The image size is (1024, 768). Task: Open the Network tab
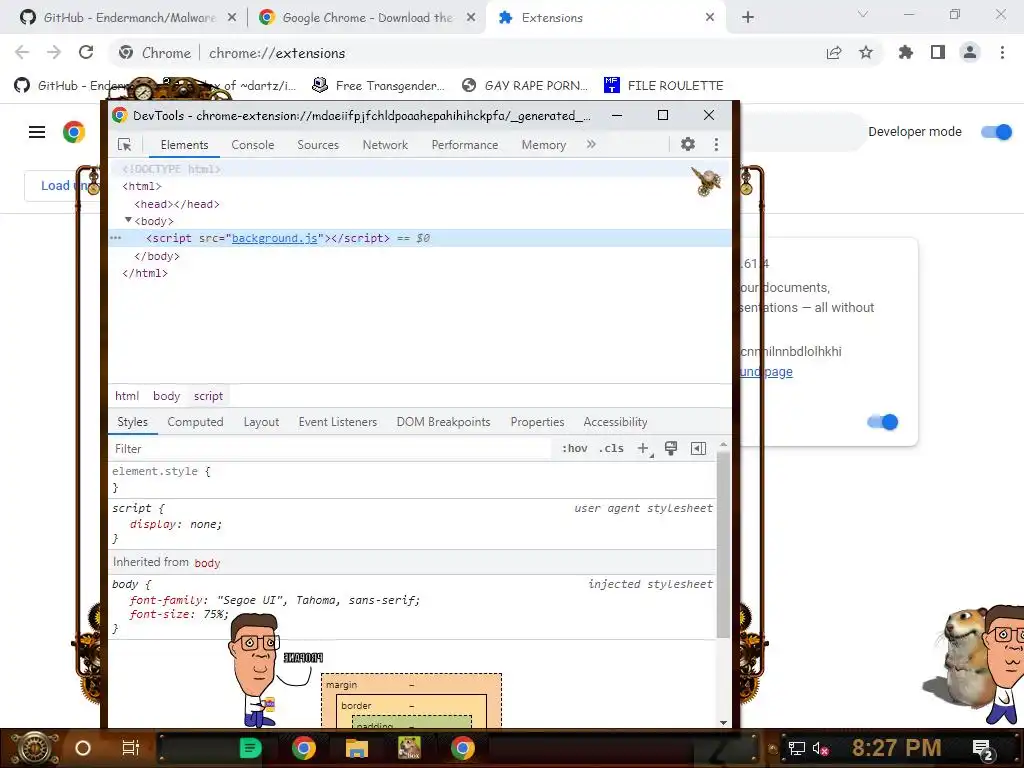(x=385, y=145)
